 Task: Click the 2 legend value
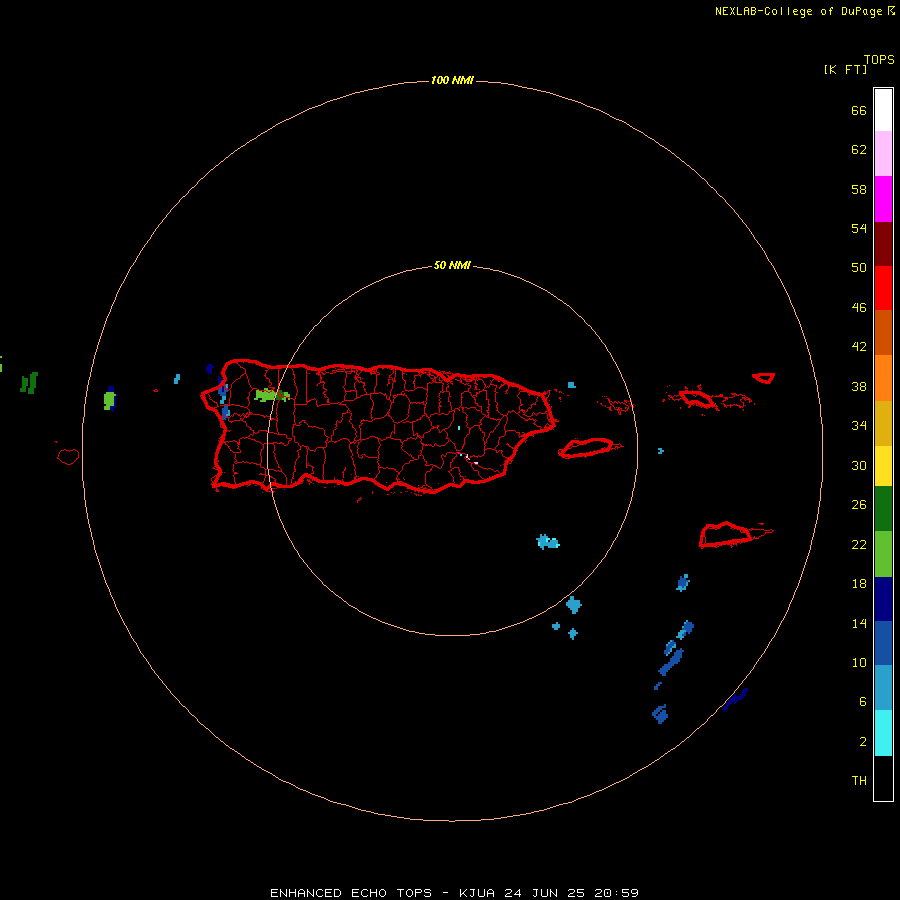863,742
